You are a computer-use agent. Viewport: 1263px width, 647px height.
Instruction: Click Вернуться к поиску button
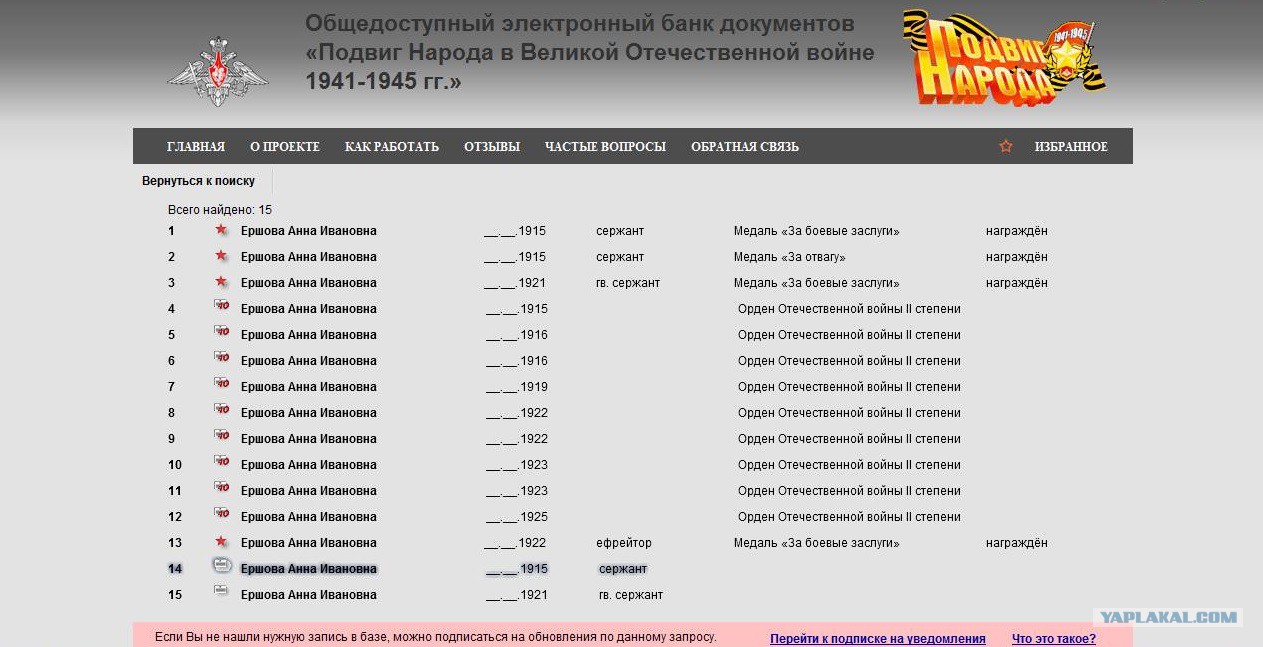[199, 181]
